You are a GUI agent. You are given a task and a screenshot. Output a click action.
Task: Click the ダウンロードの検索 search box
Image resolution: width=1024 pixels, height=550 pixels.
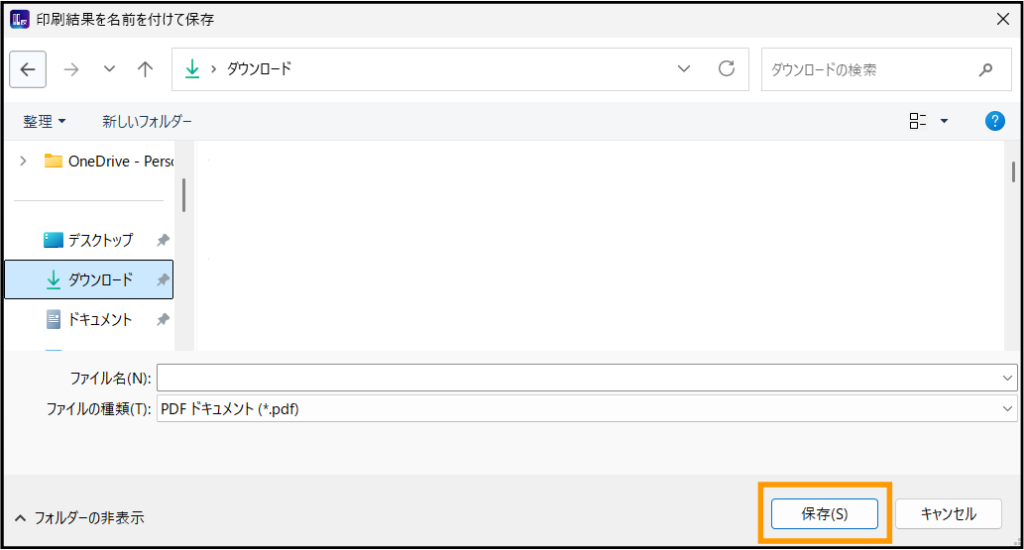coord(865,70)
